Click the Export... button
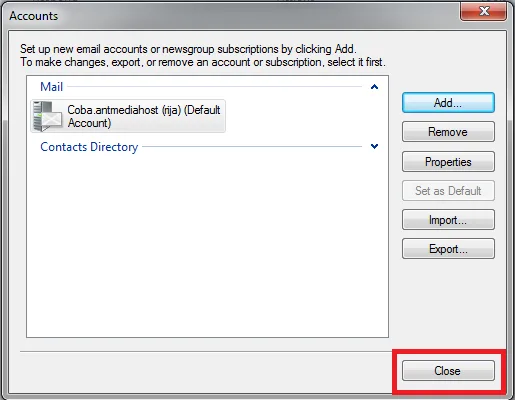 (x=448, y=249)
